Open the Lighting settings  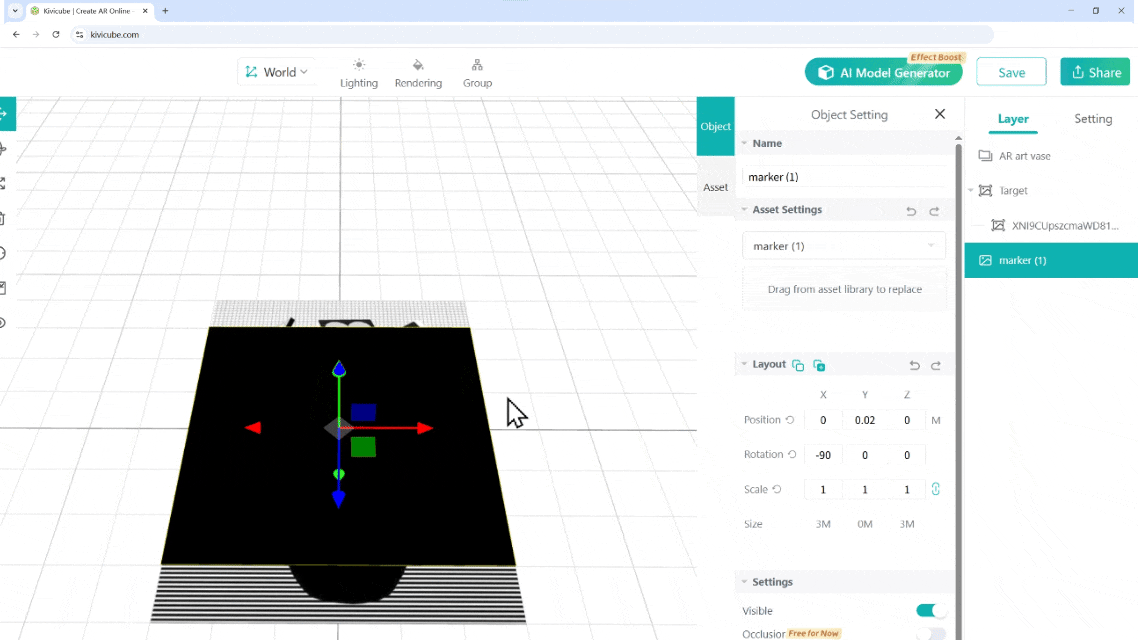pos(359,73)
